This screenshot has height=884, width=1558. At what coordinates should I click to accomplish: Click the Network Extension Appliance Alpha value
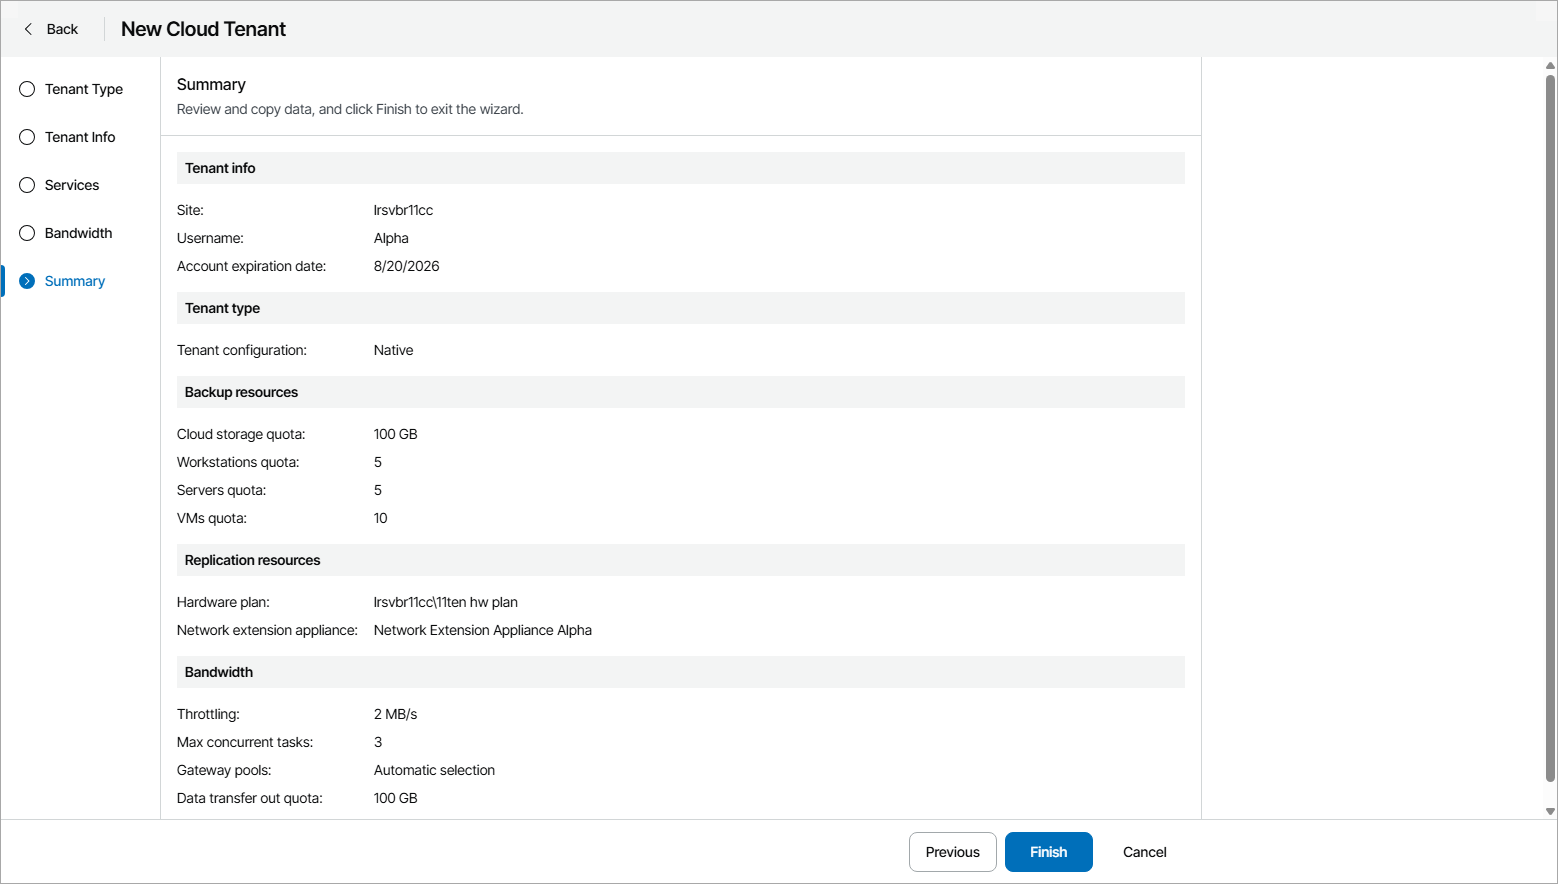(x=482, y=630)
